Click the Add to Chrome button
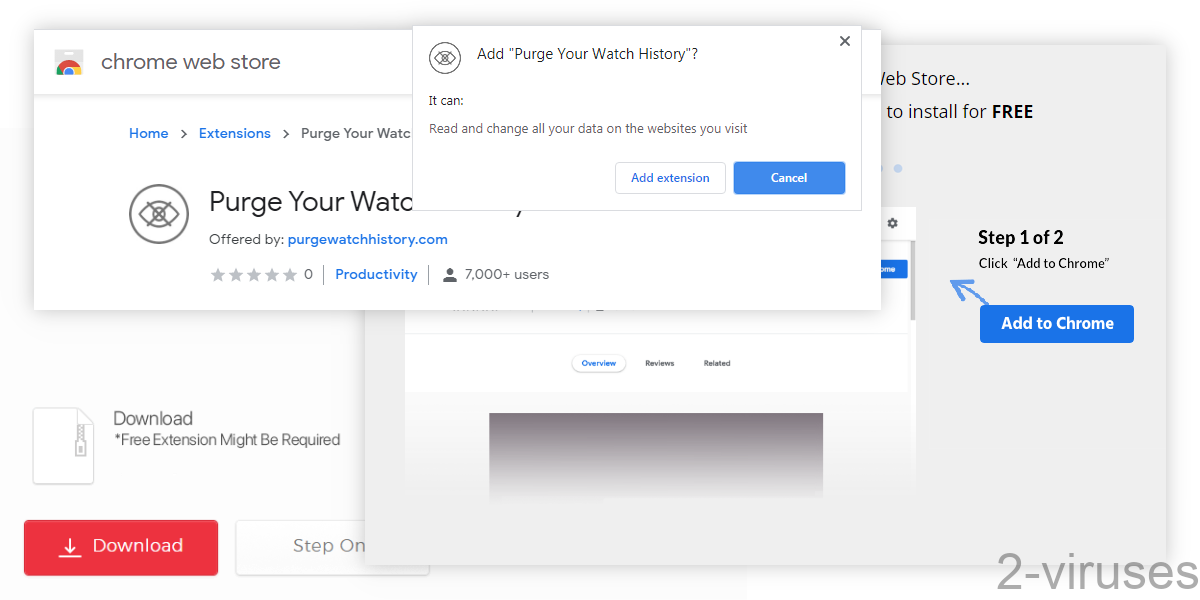The image size is (1200, 600). pyautogui.click(x=1056, y=323)
